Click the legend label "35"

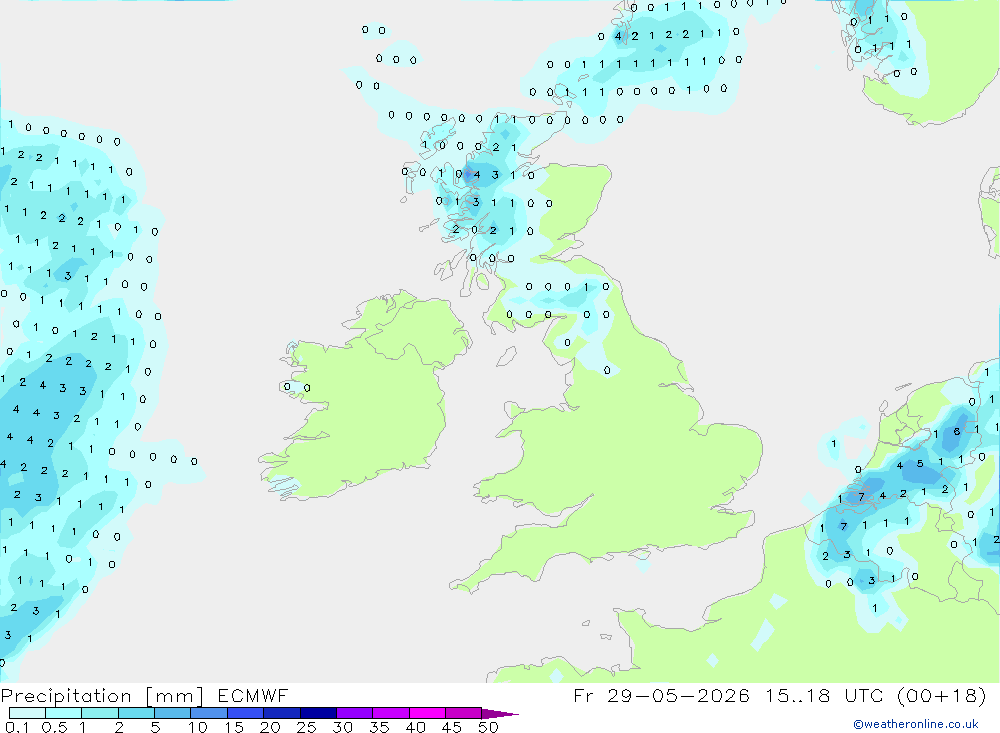click(379, 727)
